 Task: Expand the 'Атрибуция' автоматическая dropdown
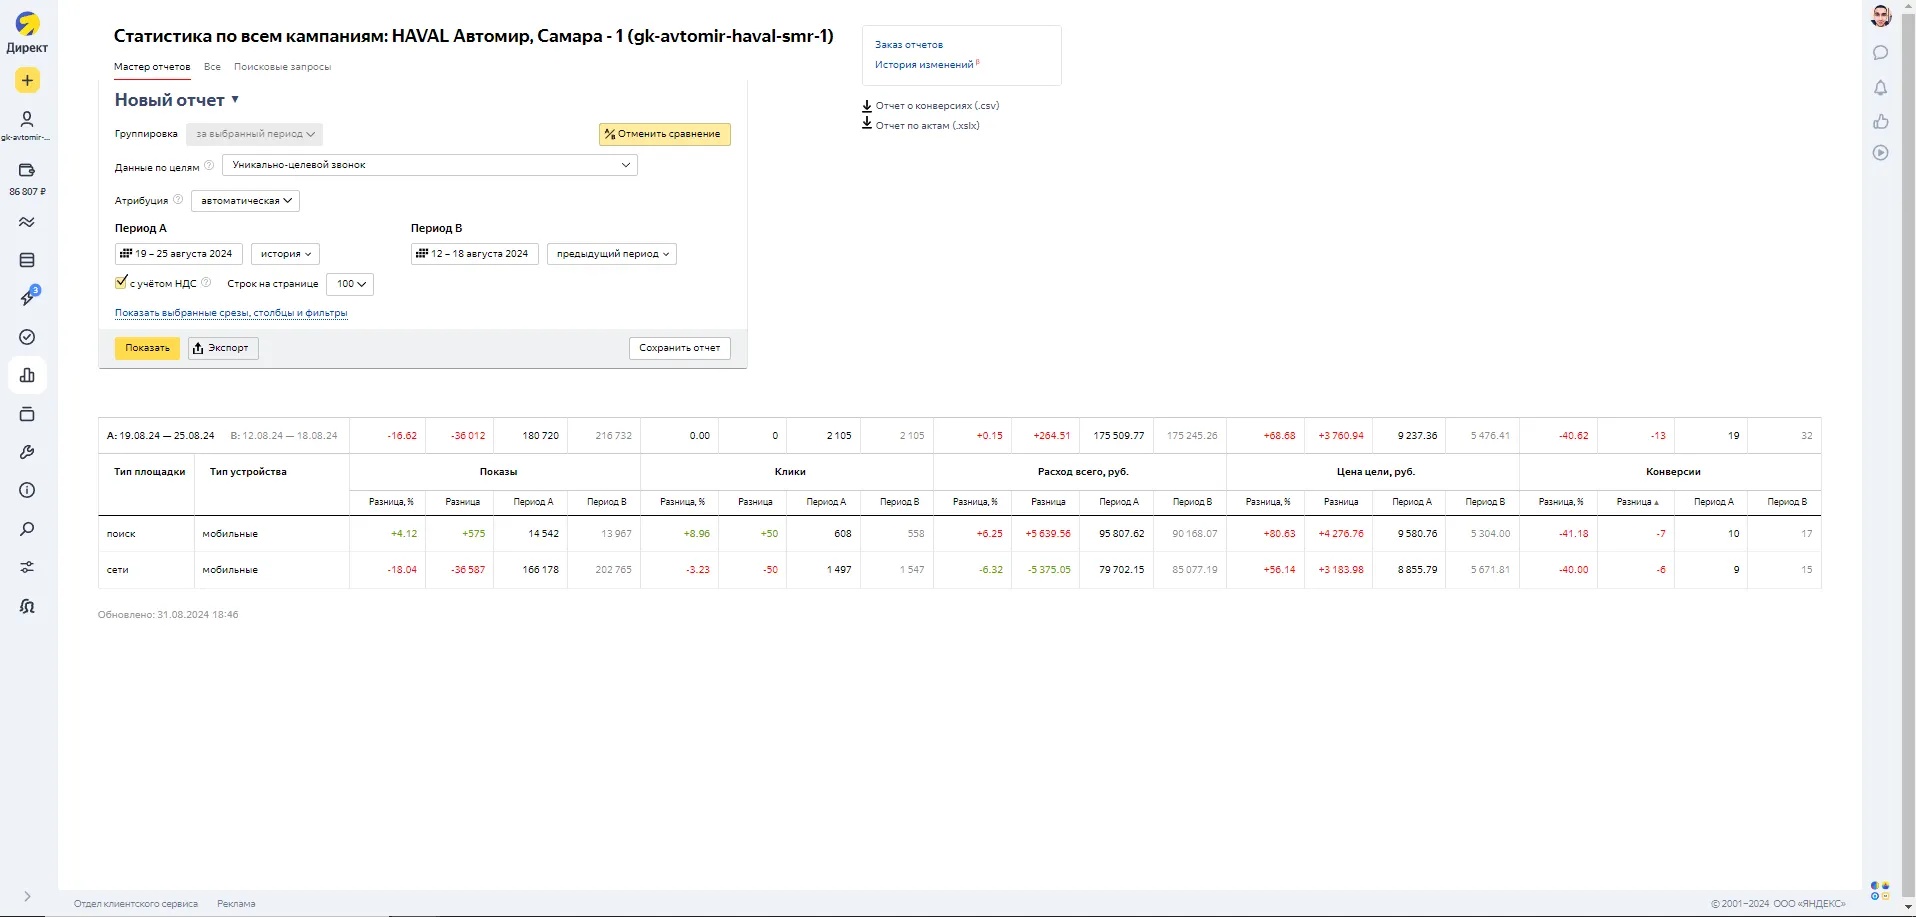tap(245, 201)
